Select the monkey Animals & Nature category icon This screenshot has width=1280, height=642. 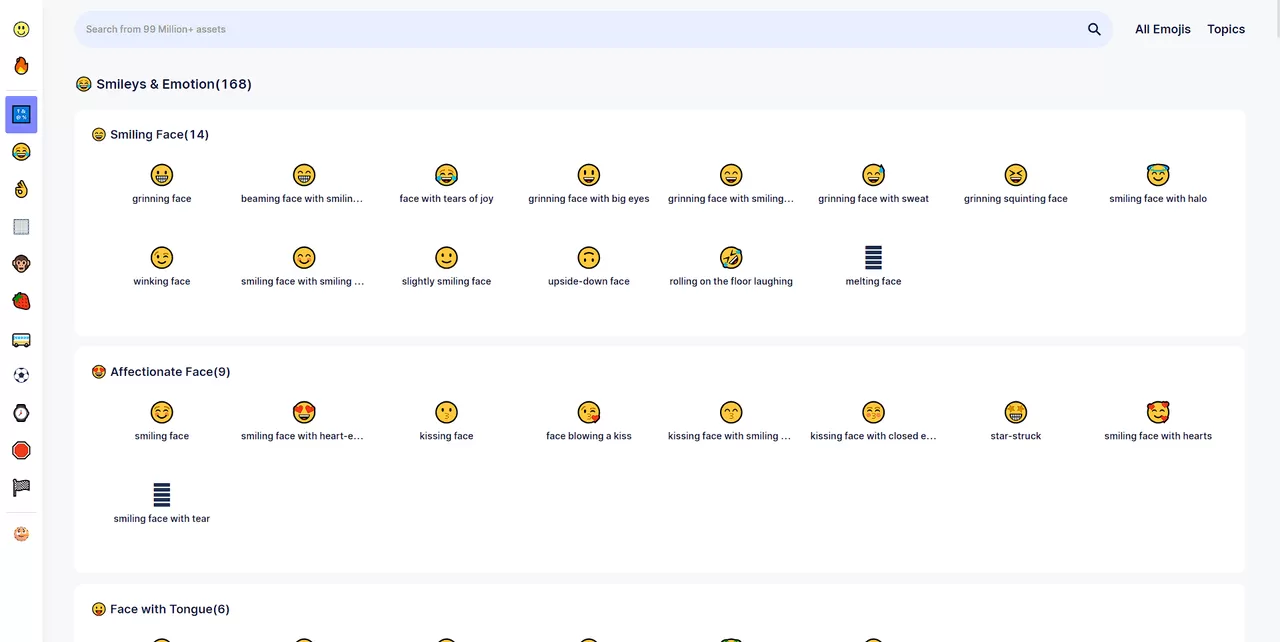point(21,263)
